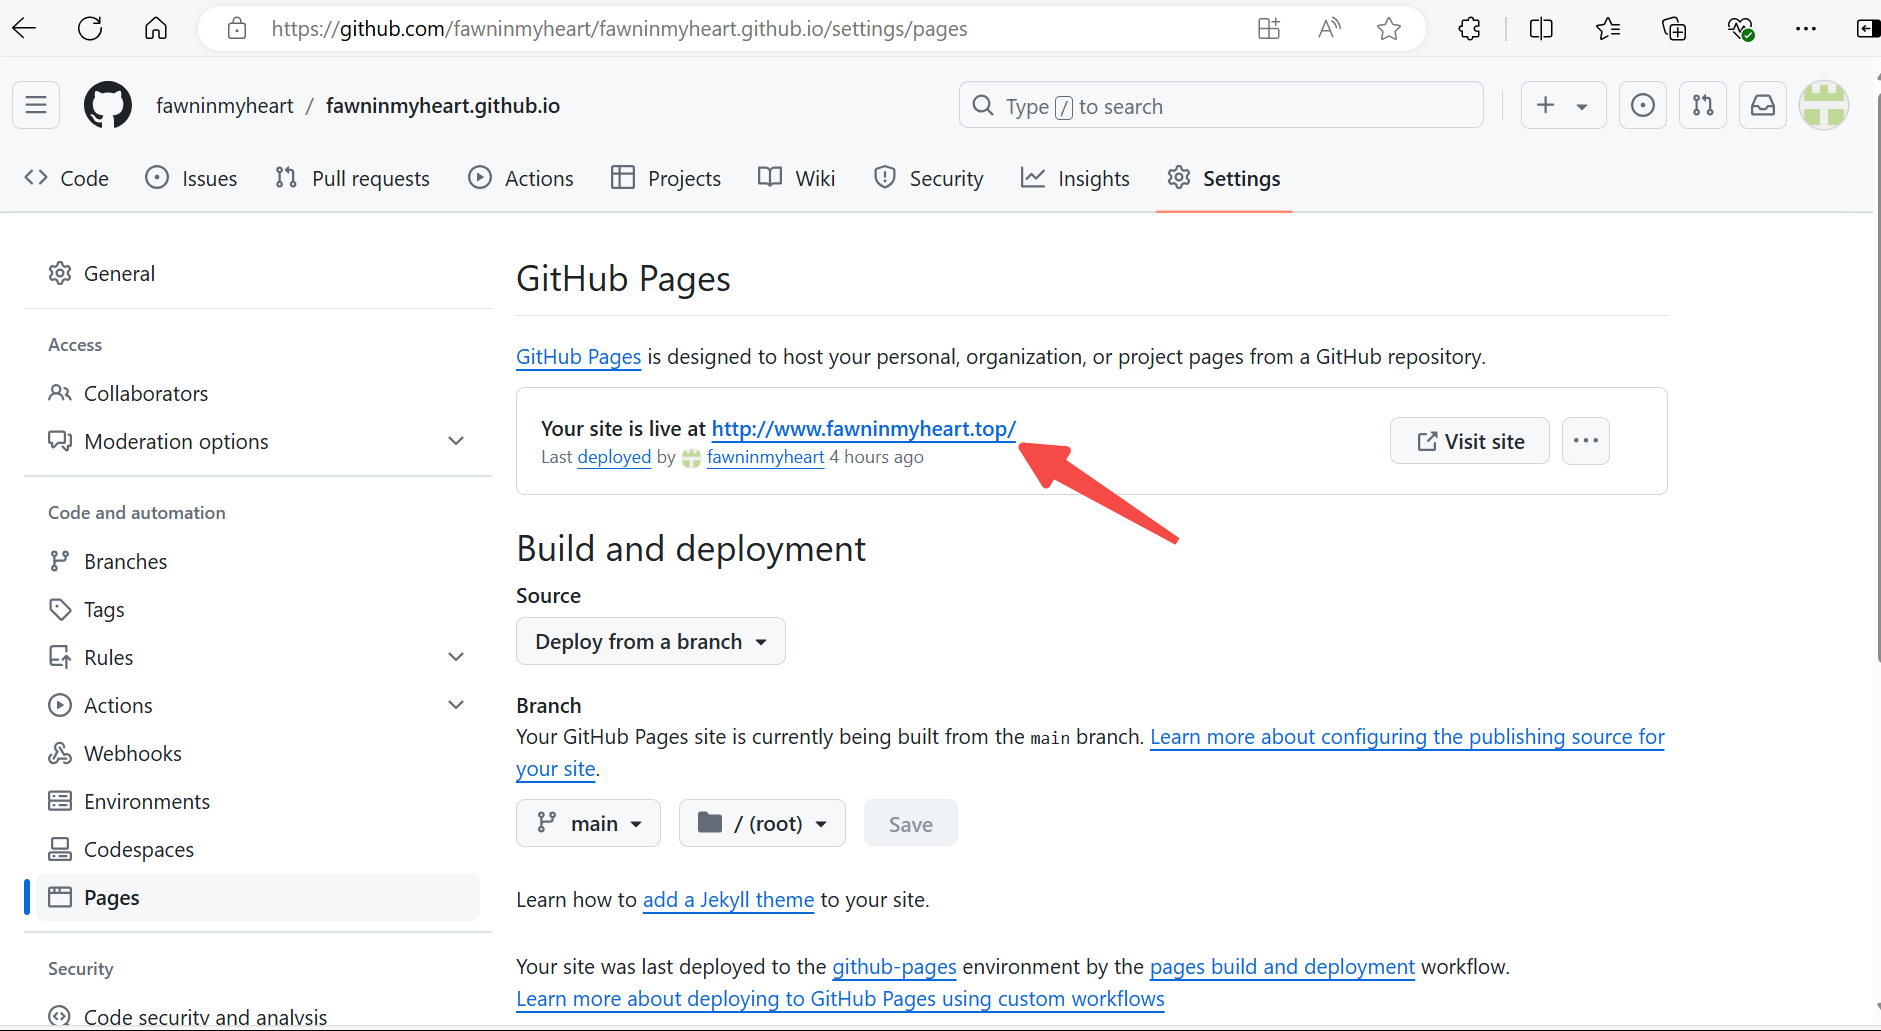Expand the Rules section in sidebar
Screen dimensions: 1881x1031
point(258,657)
